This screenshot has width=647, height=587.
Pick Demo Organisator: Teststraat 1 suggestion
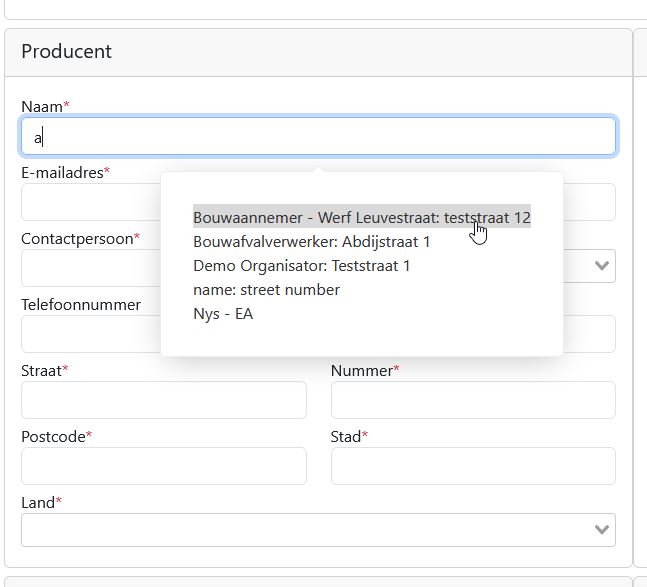301,266
